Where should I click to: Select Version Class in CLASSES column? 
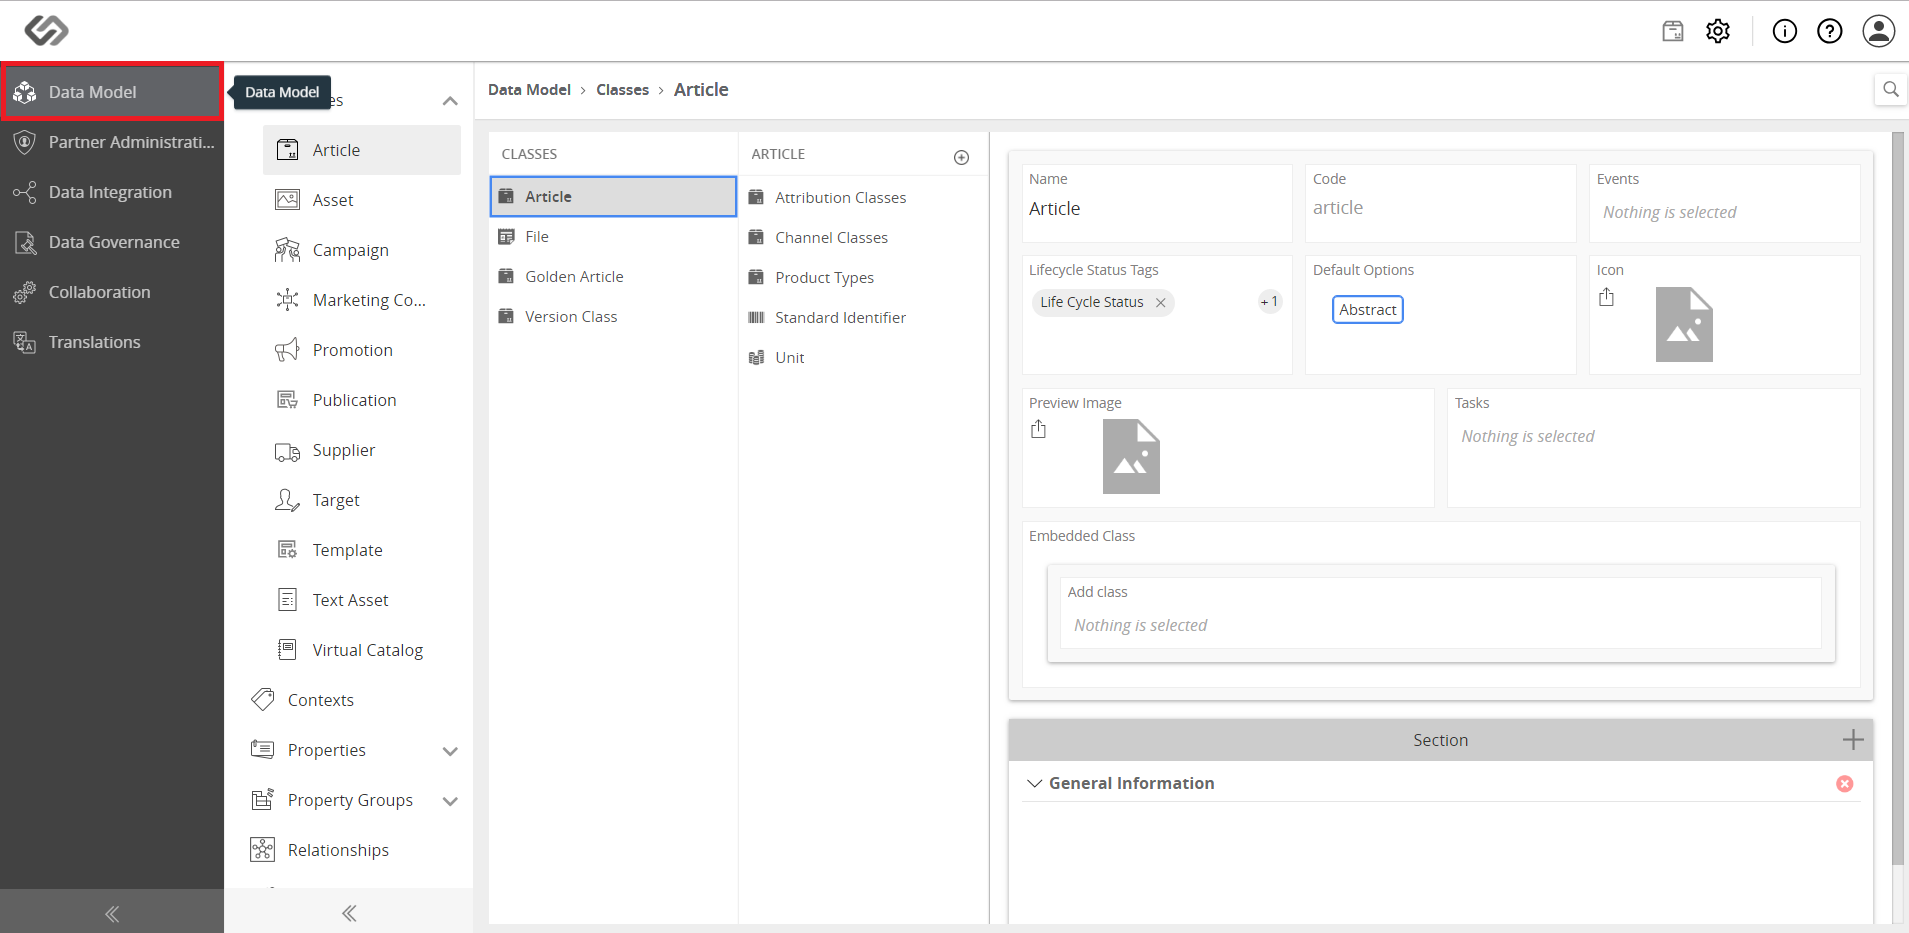tap(613, 317)
